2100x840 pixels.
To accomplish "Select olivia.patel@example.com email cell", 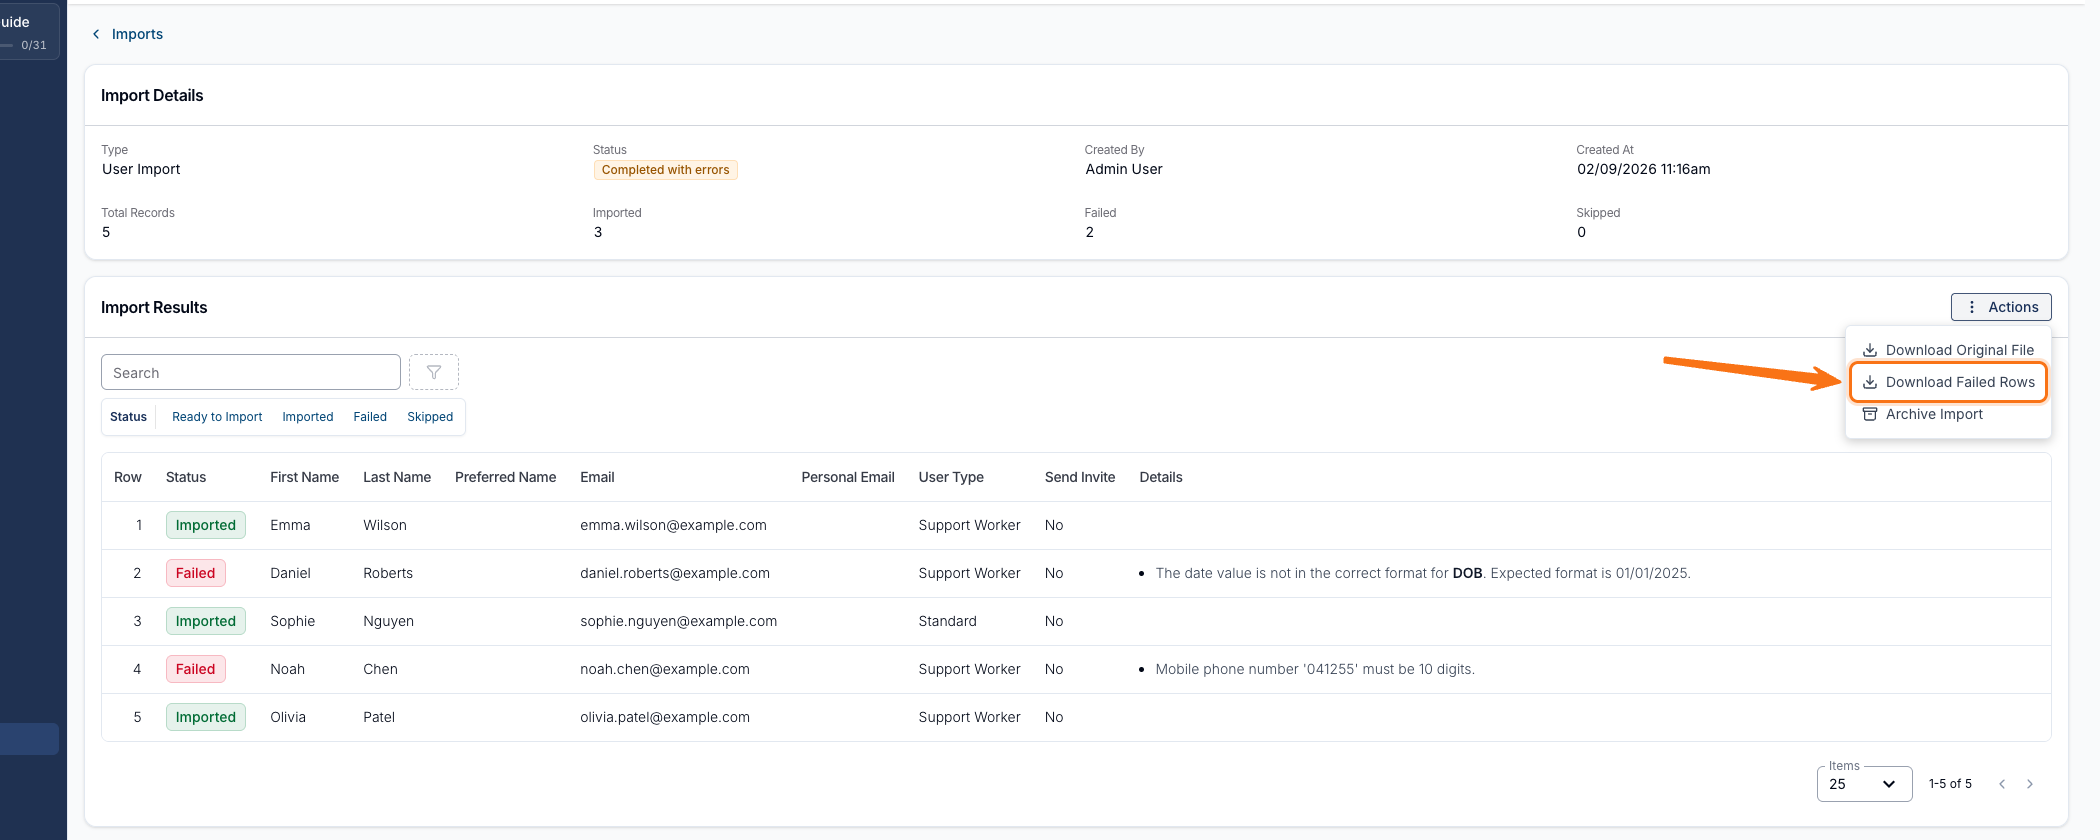I will click(x=665, y=717).
